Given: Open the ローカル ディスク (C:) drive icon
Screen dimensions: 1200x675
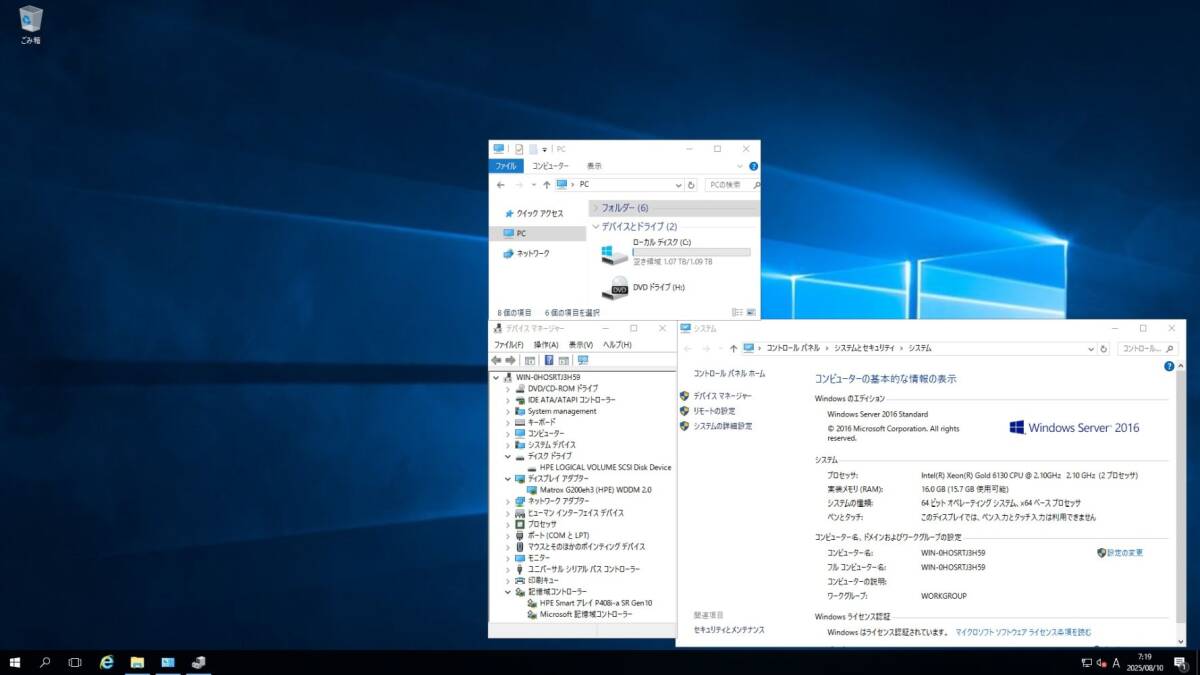Looking at the screenshot, I should [614, 254].
